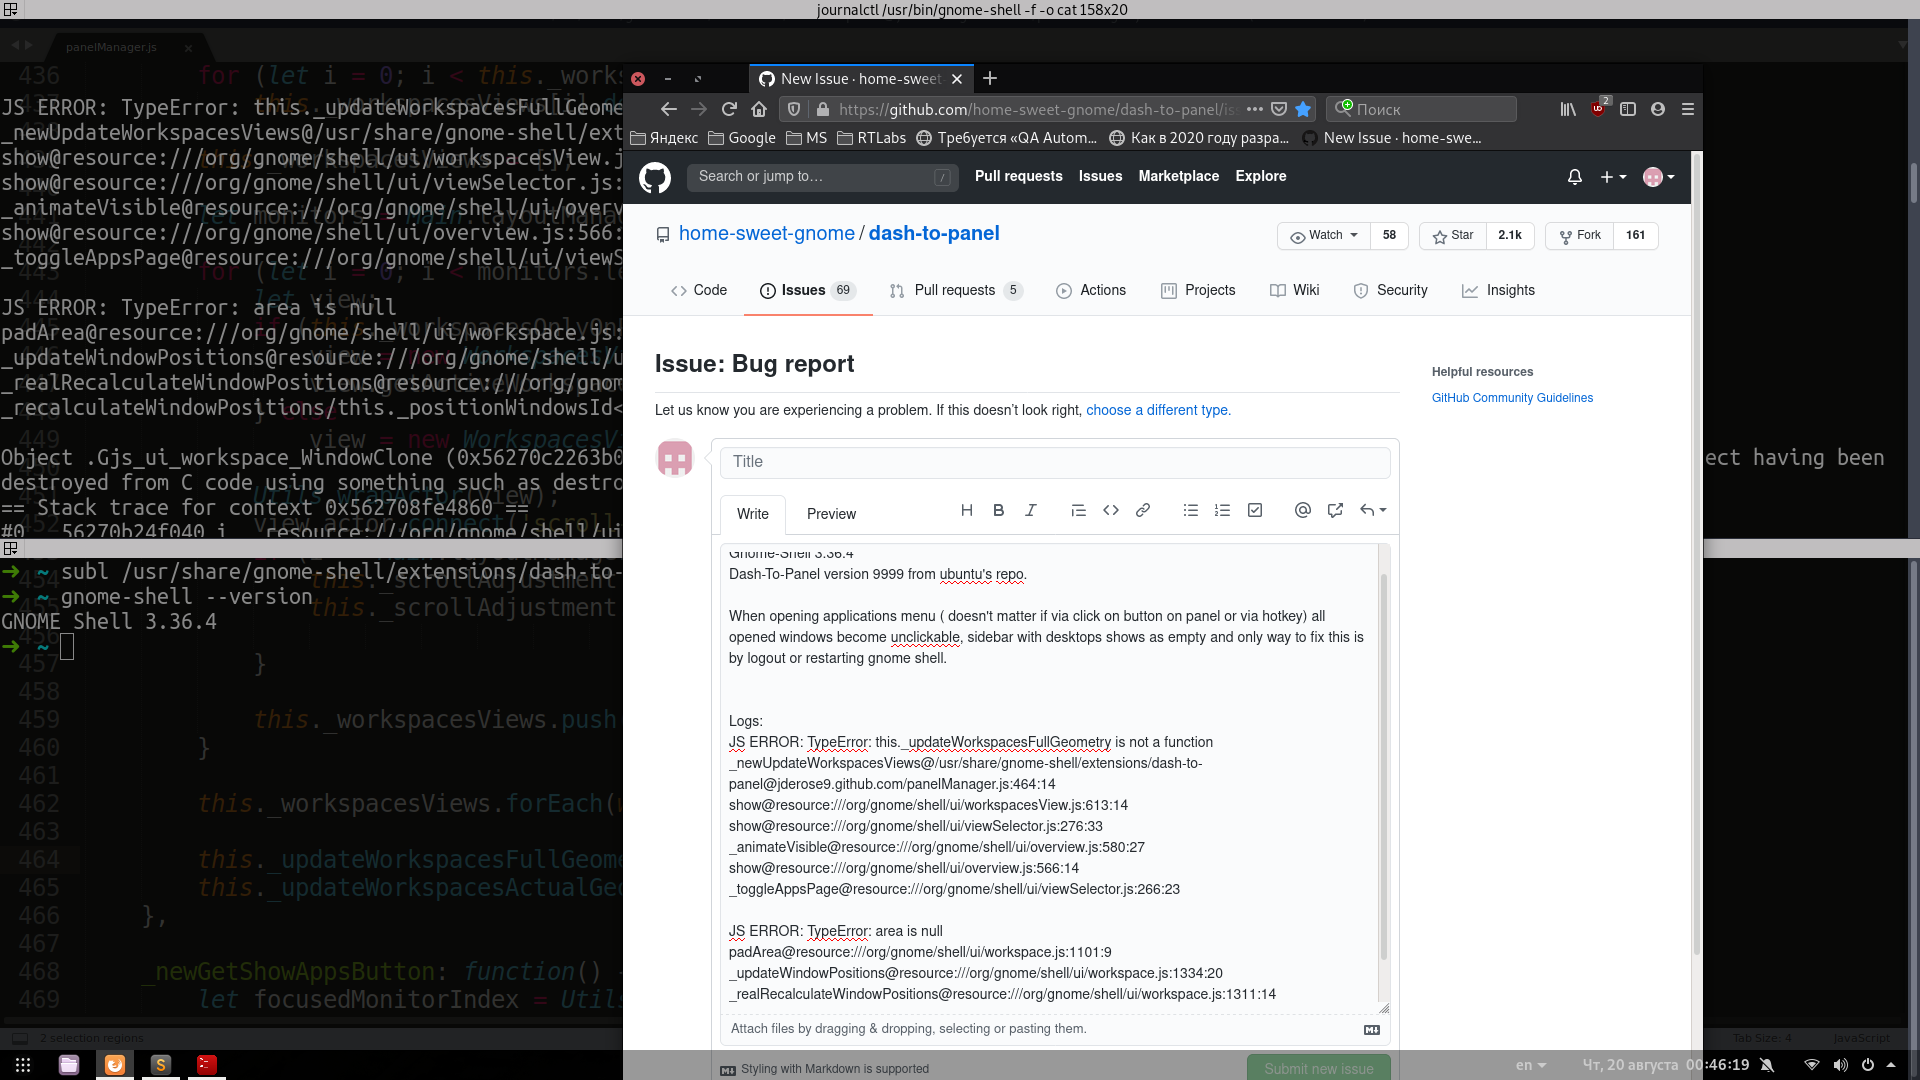Insert a quote block

[1078, 510]
